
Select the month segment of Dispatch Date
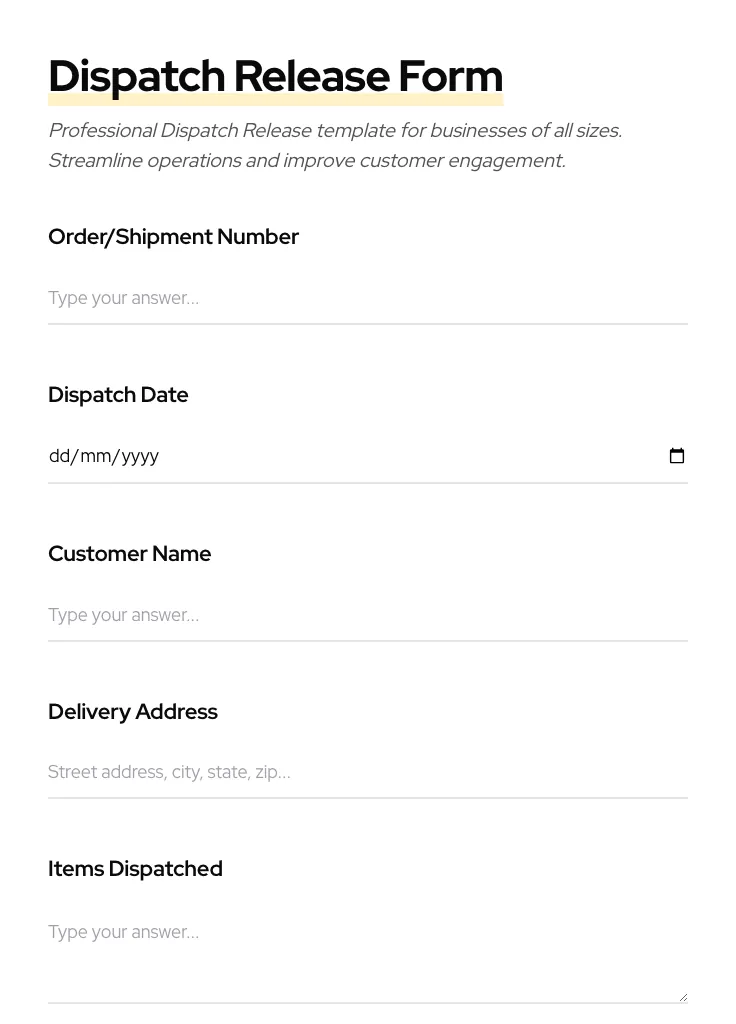click(x=95, y=456)
